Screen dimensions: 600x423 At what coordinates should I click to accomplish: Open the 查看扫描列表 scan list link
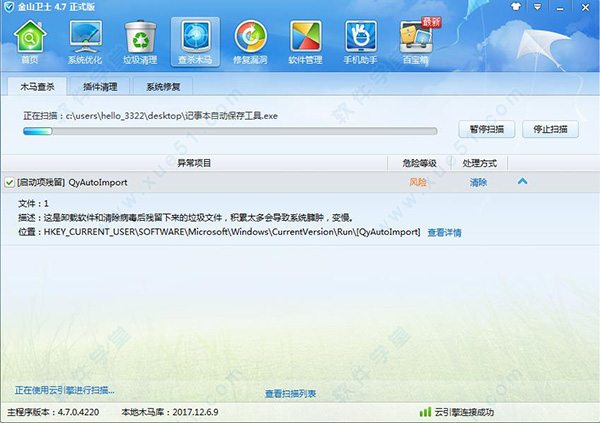point(290,394)
